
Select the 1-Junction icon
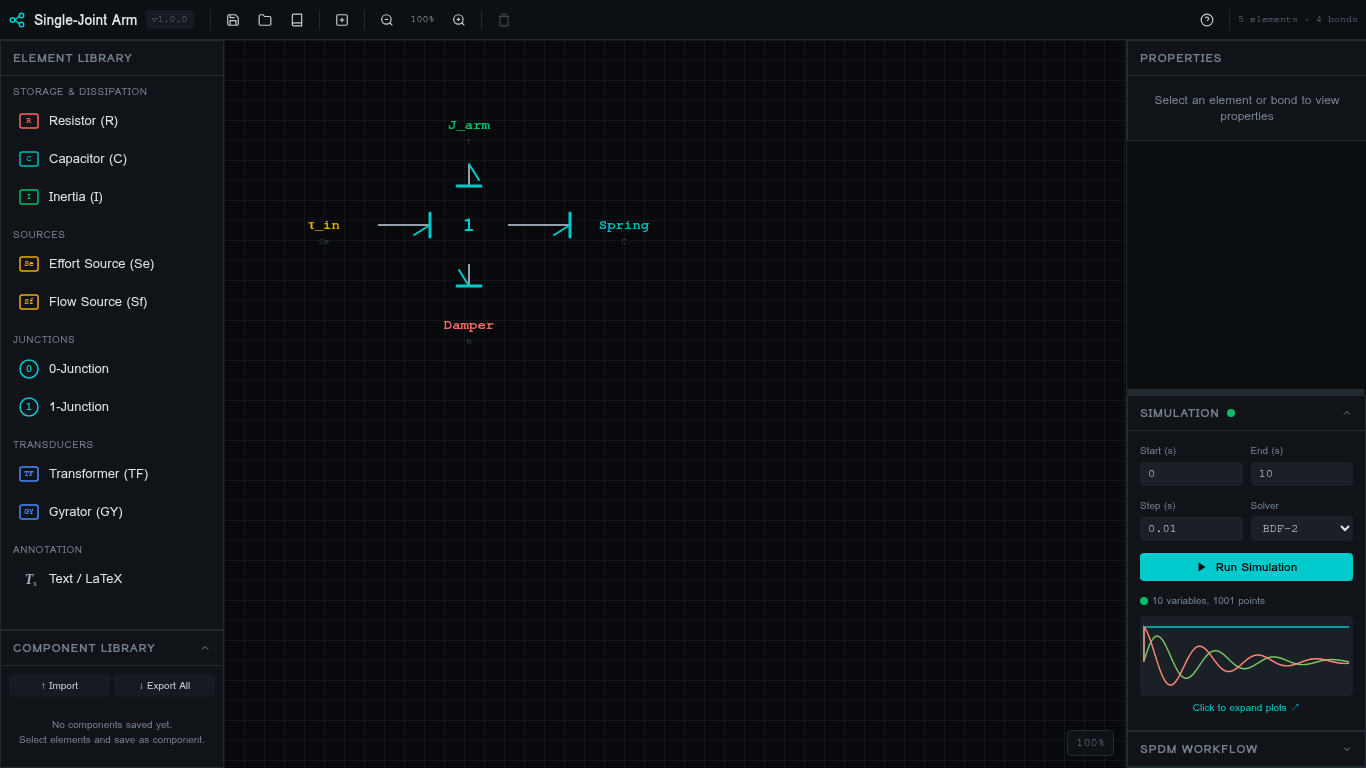tap(29, 407)
